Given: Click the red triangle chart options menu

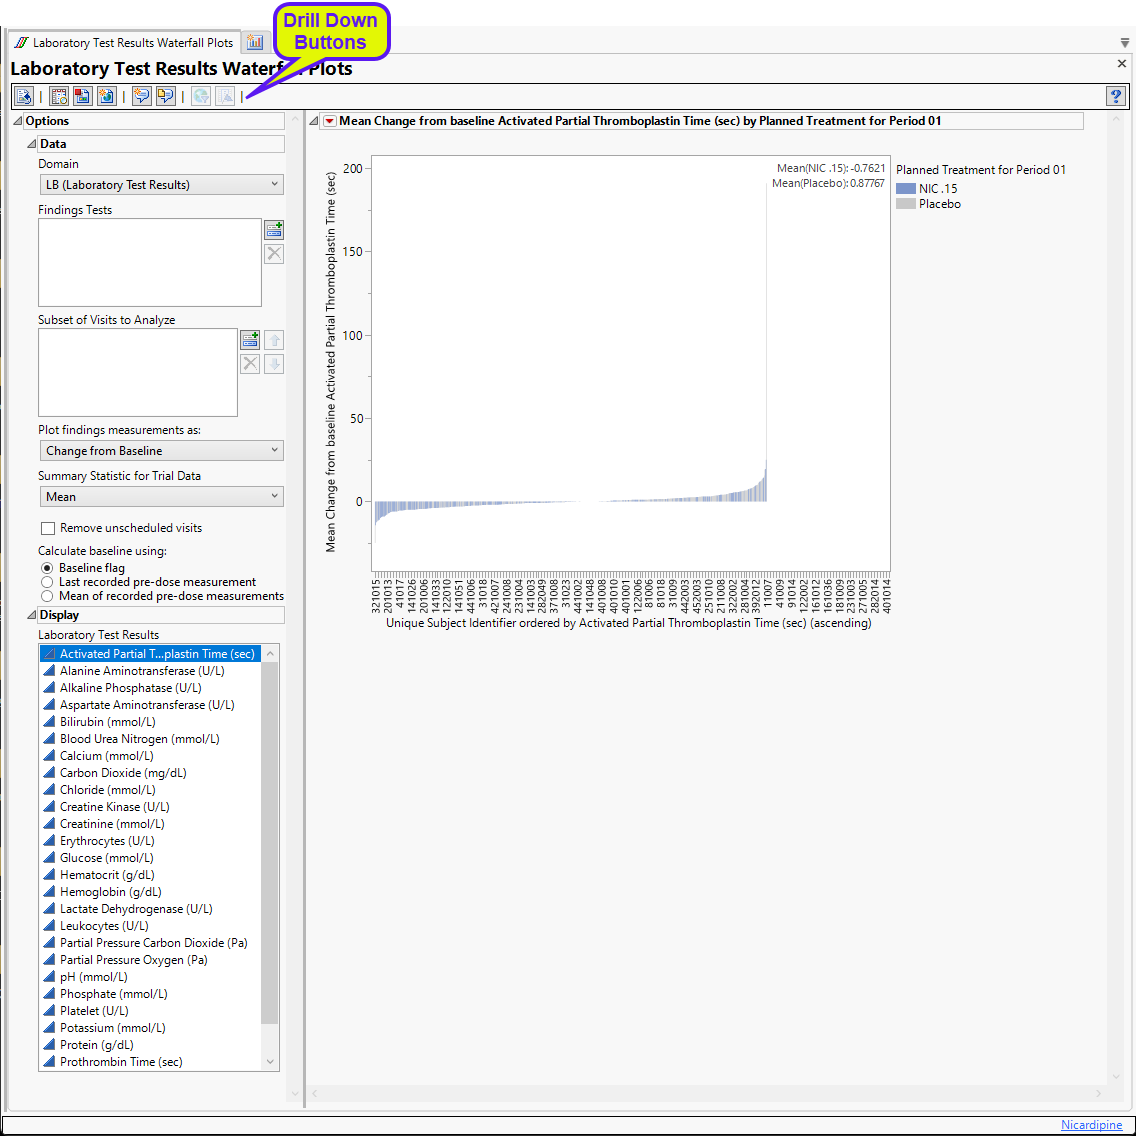Looking at the screenshot, I should click(329, 121).
